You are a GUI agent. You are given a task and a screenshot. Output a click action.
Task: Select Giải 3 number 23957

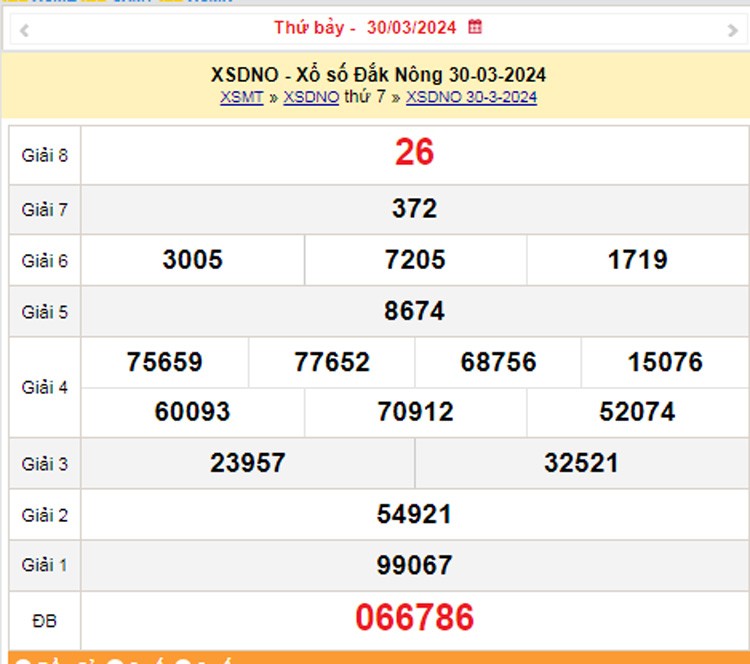248,463
